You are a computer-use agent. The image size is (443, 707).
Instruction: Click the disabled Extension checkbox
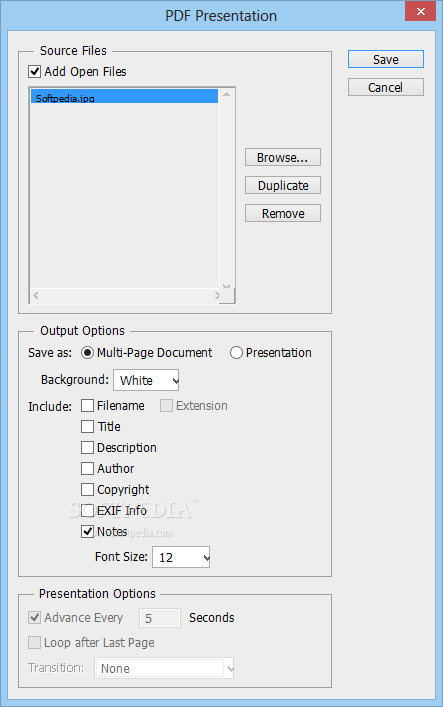[x=166, y=406]
